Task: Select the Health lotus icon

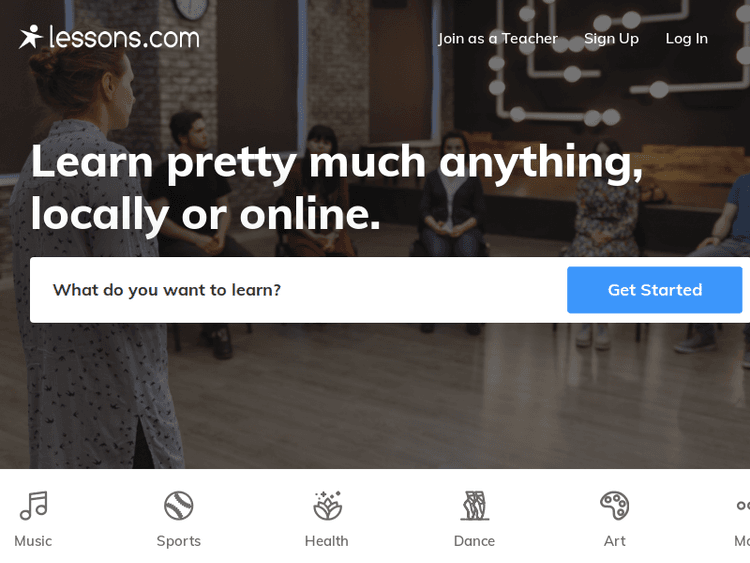Action: point(327,506)
